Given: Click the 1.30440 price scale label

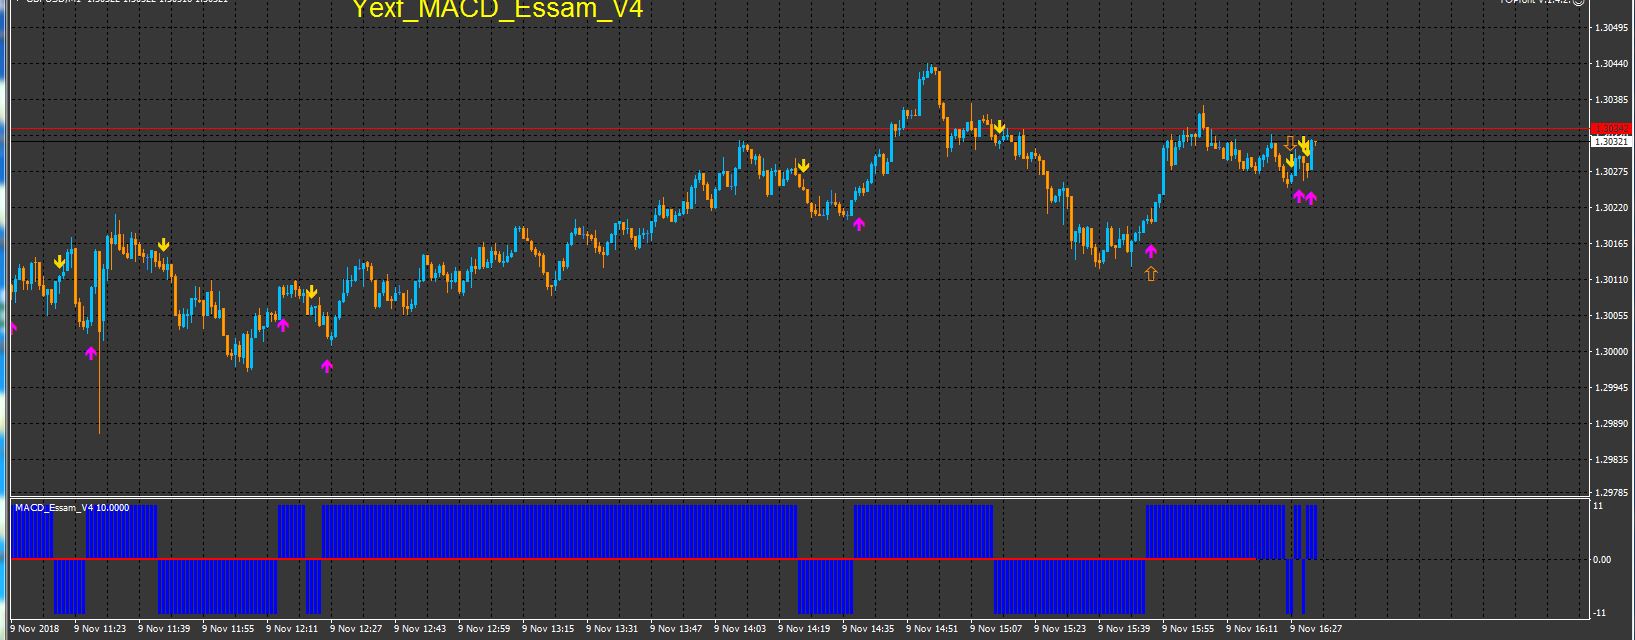Looking at the screenshot, I should 1610,64.
